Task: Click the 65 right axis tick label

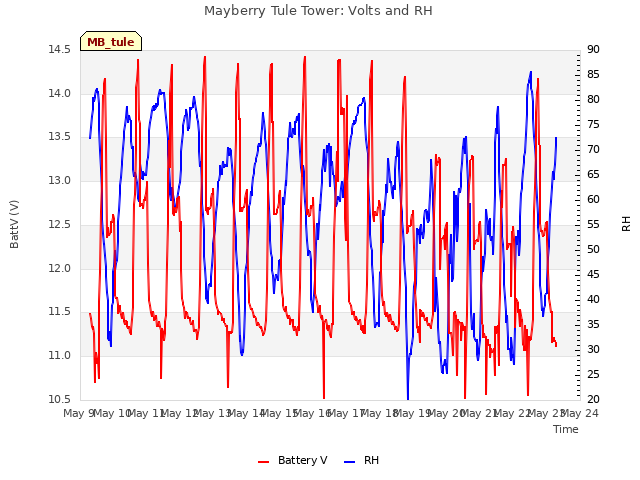Action: point(593,174)
